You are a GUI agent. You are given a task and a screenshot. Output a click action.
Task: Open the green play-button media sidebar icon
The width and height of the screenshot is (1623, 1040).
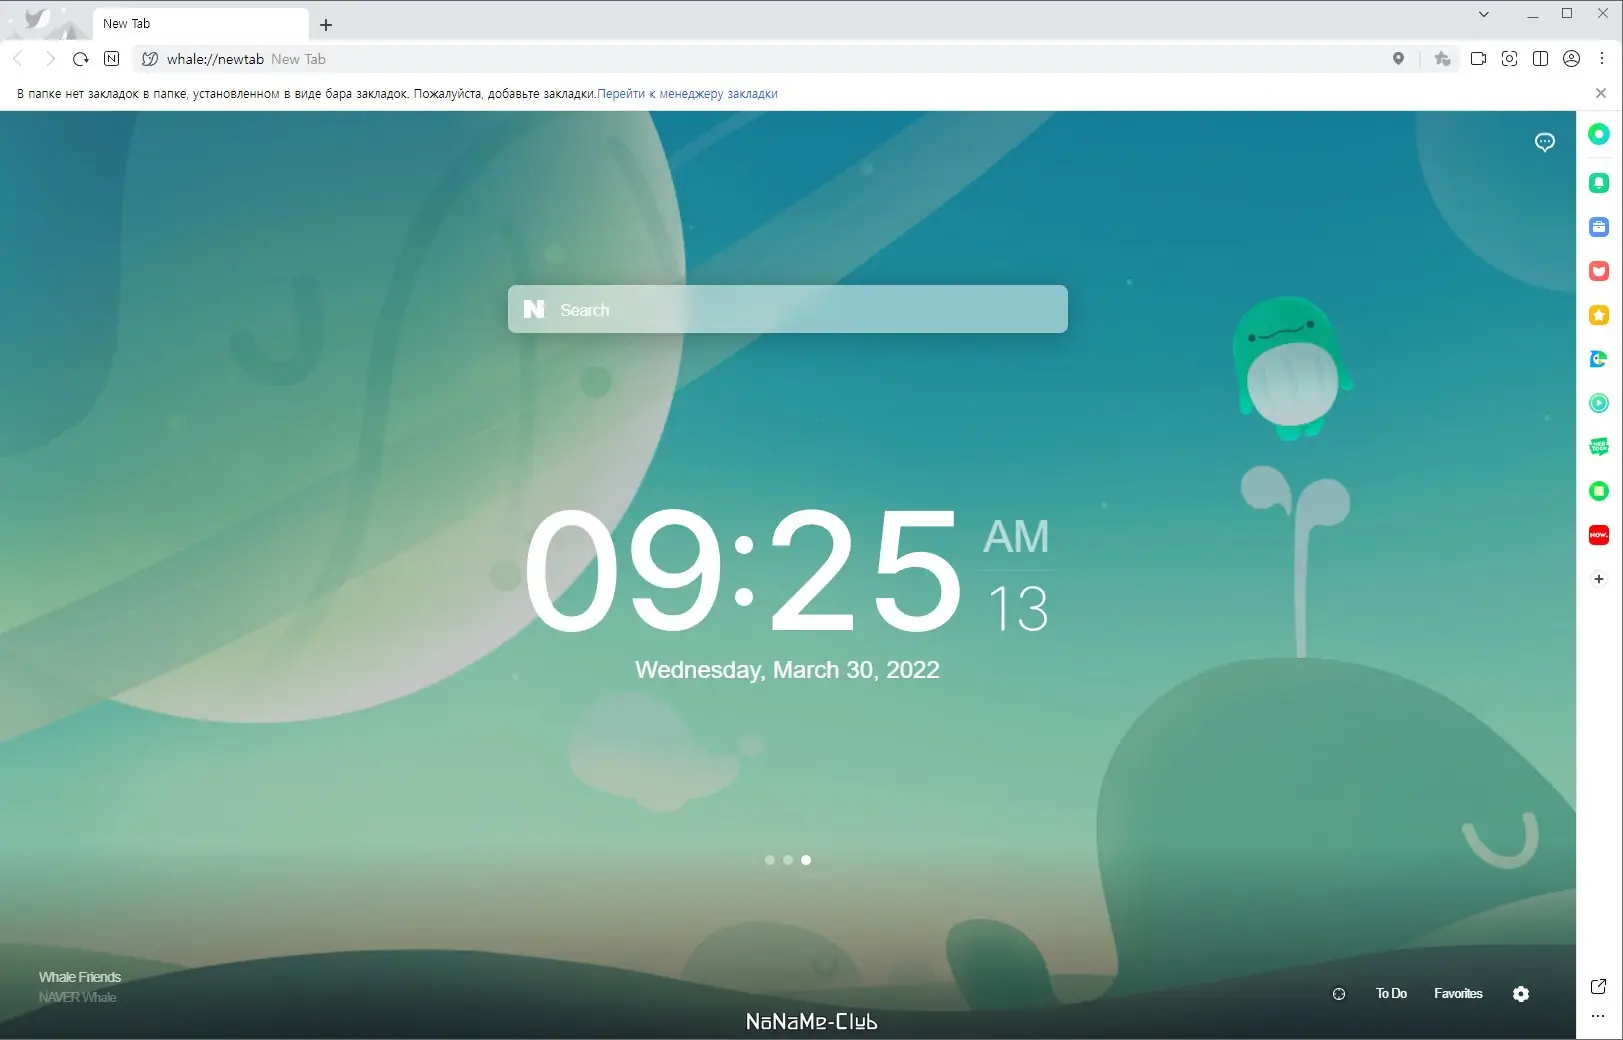pyautogui.click(x=1599, y=403)
